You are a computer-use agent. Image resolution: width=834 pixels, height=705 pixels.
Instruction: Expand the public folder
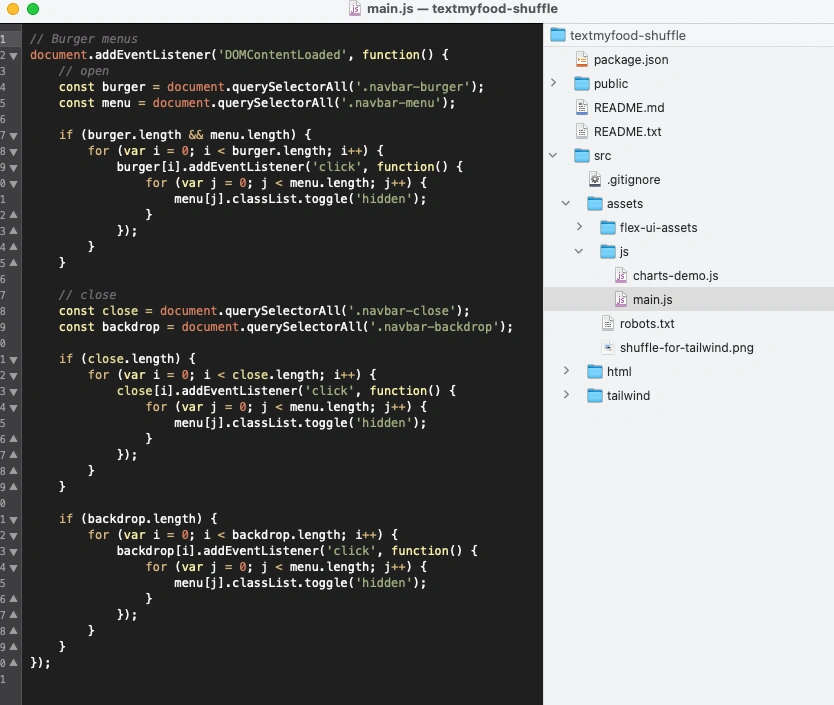tap(553, 84)
